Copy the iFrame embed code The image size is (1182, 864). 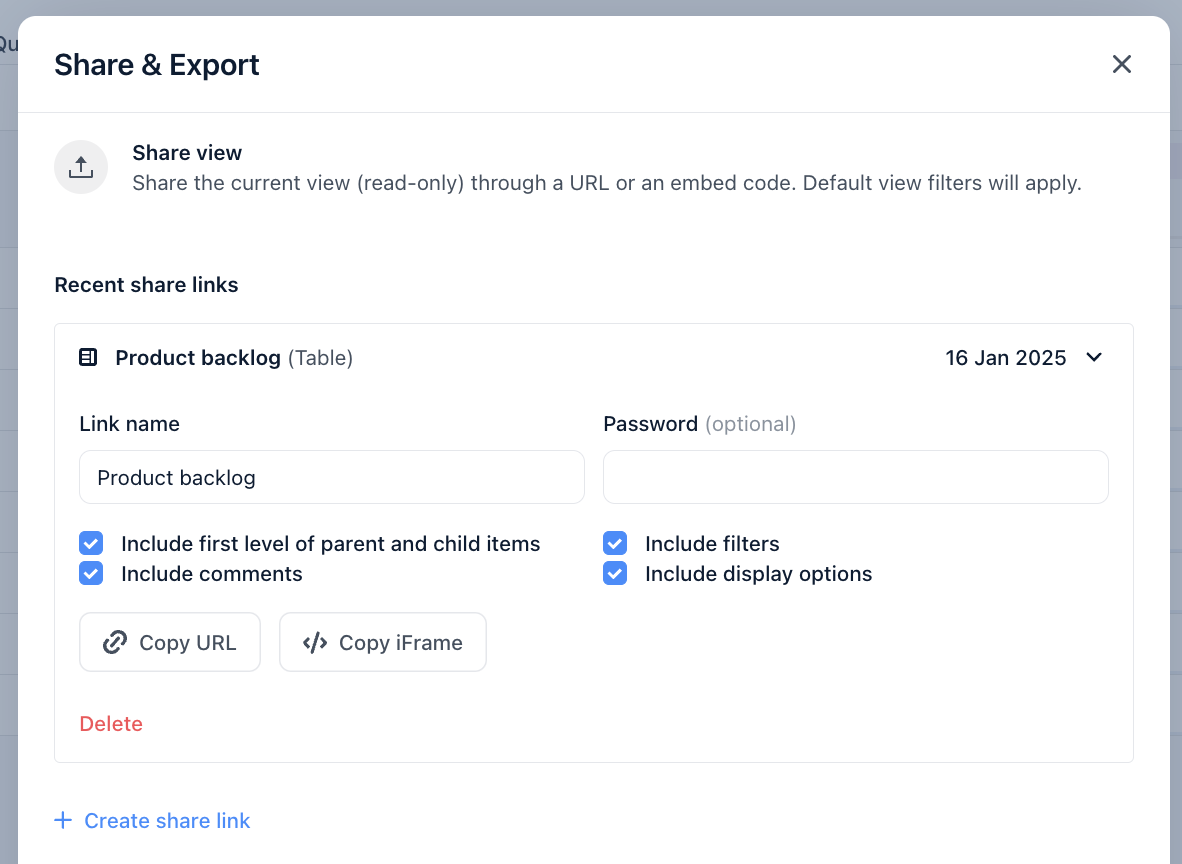pyautogui.click(x=383, y=642)
